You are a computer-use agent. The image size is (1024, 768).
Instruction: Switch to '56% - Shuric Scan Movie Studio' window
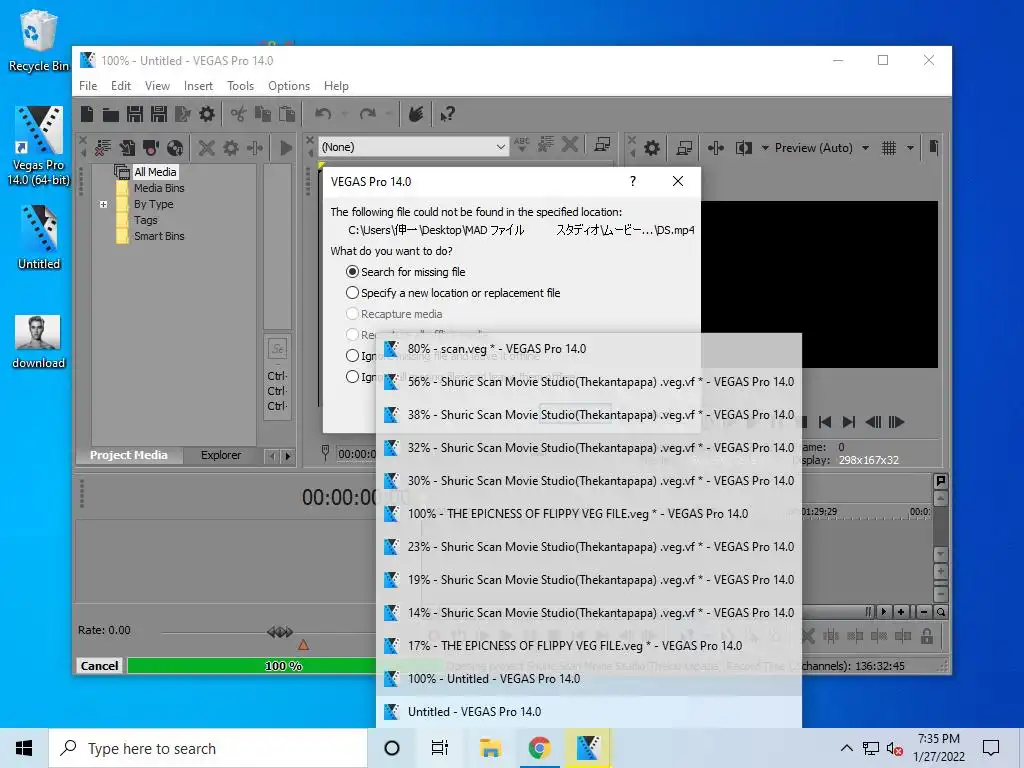(x=589, y=382)
